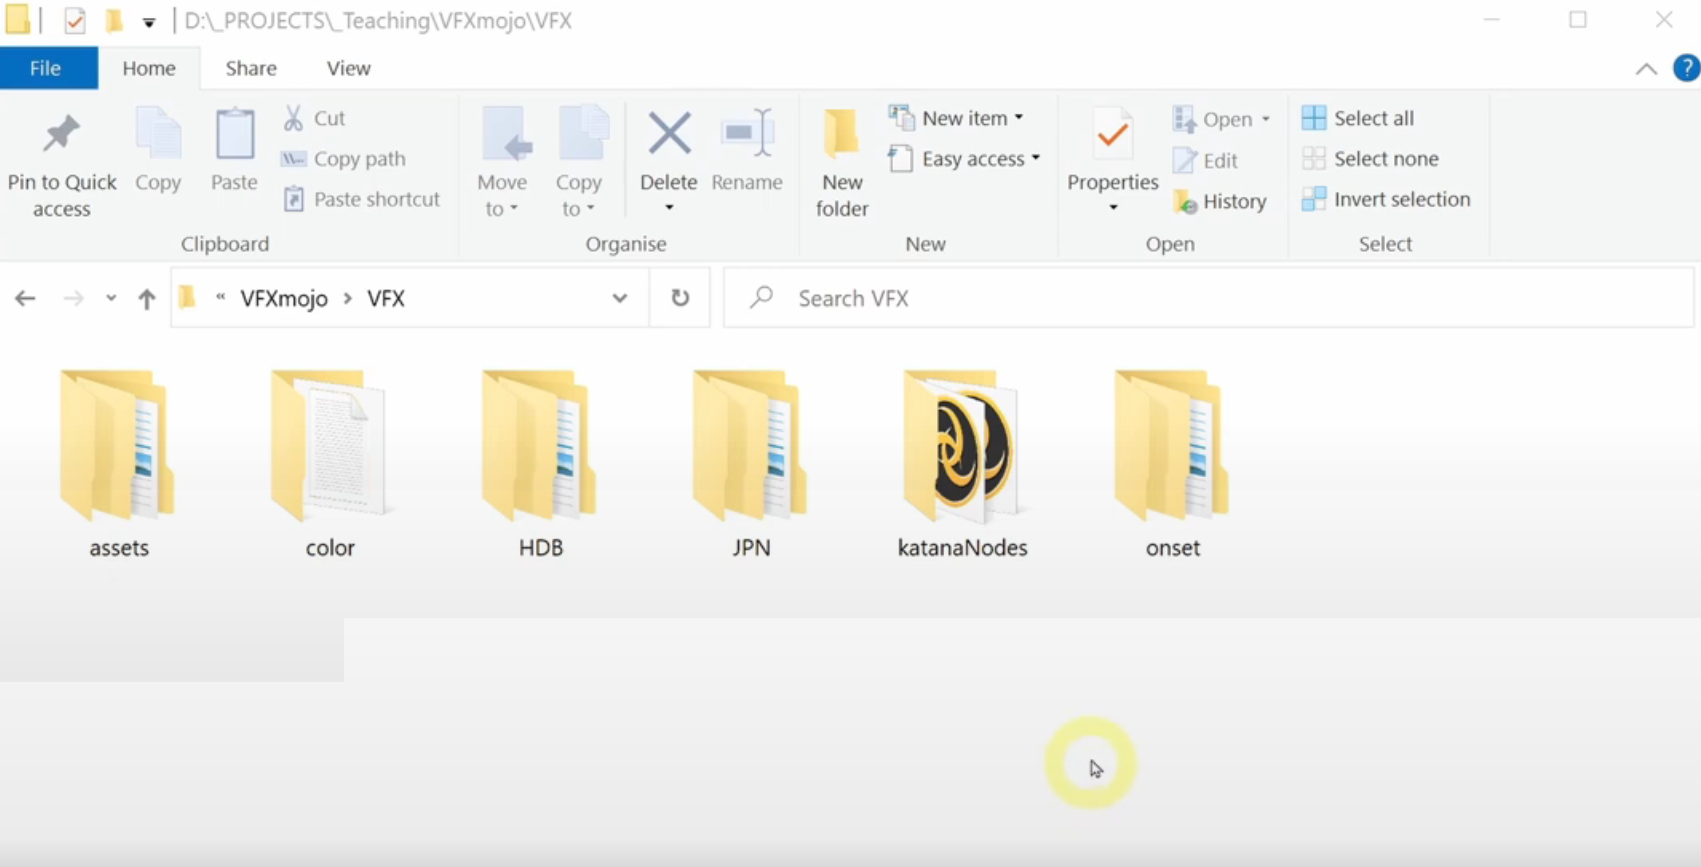Expand the Properties dropdown arrow
Viewport: 1701px width, 867px height.
coord(1113,208)
